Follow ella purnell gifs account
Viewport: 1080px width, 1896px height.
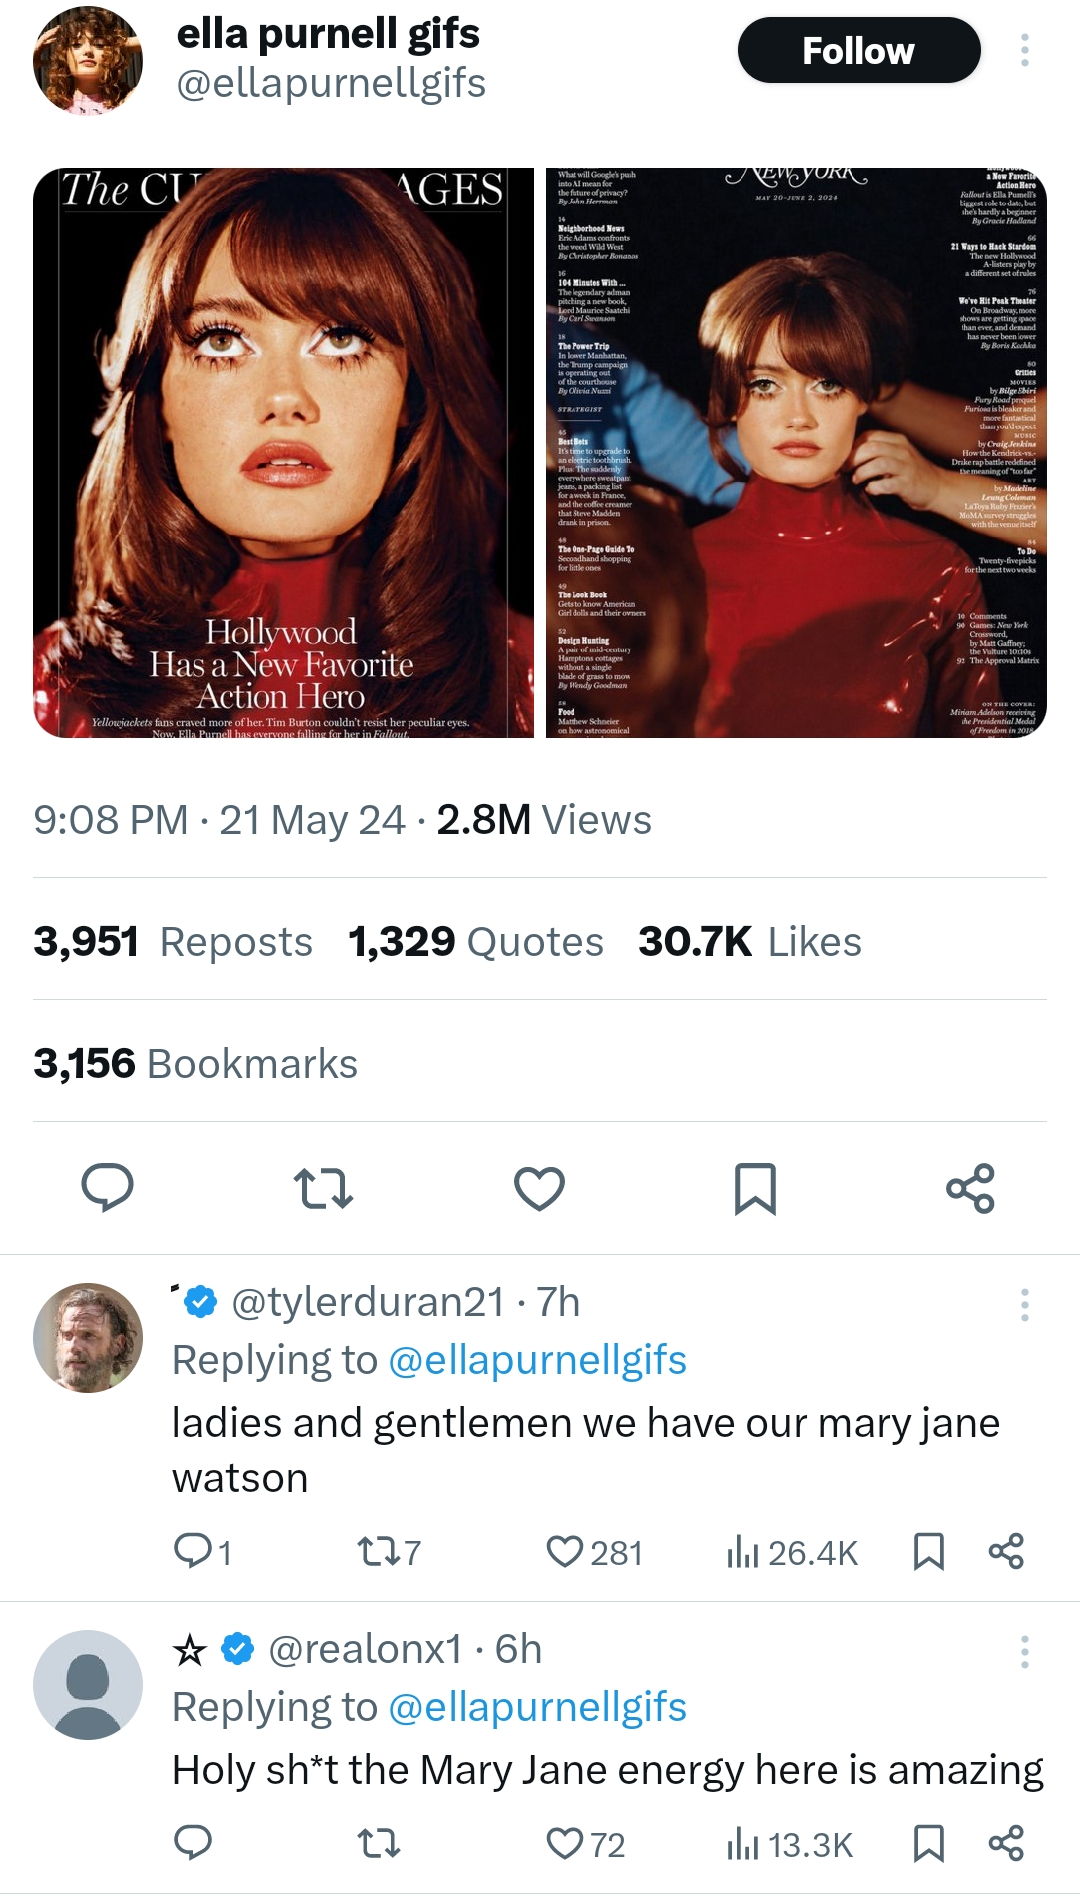point(858,50)
